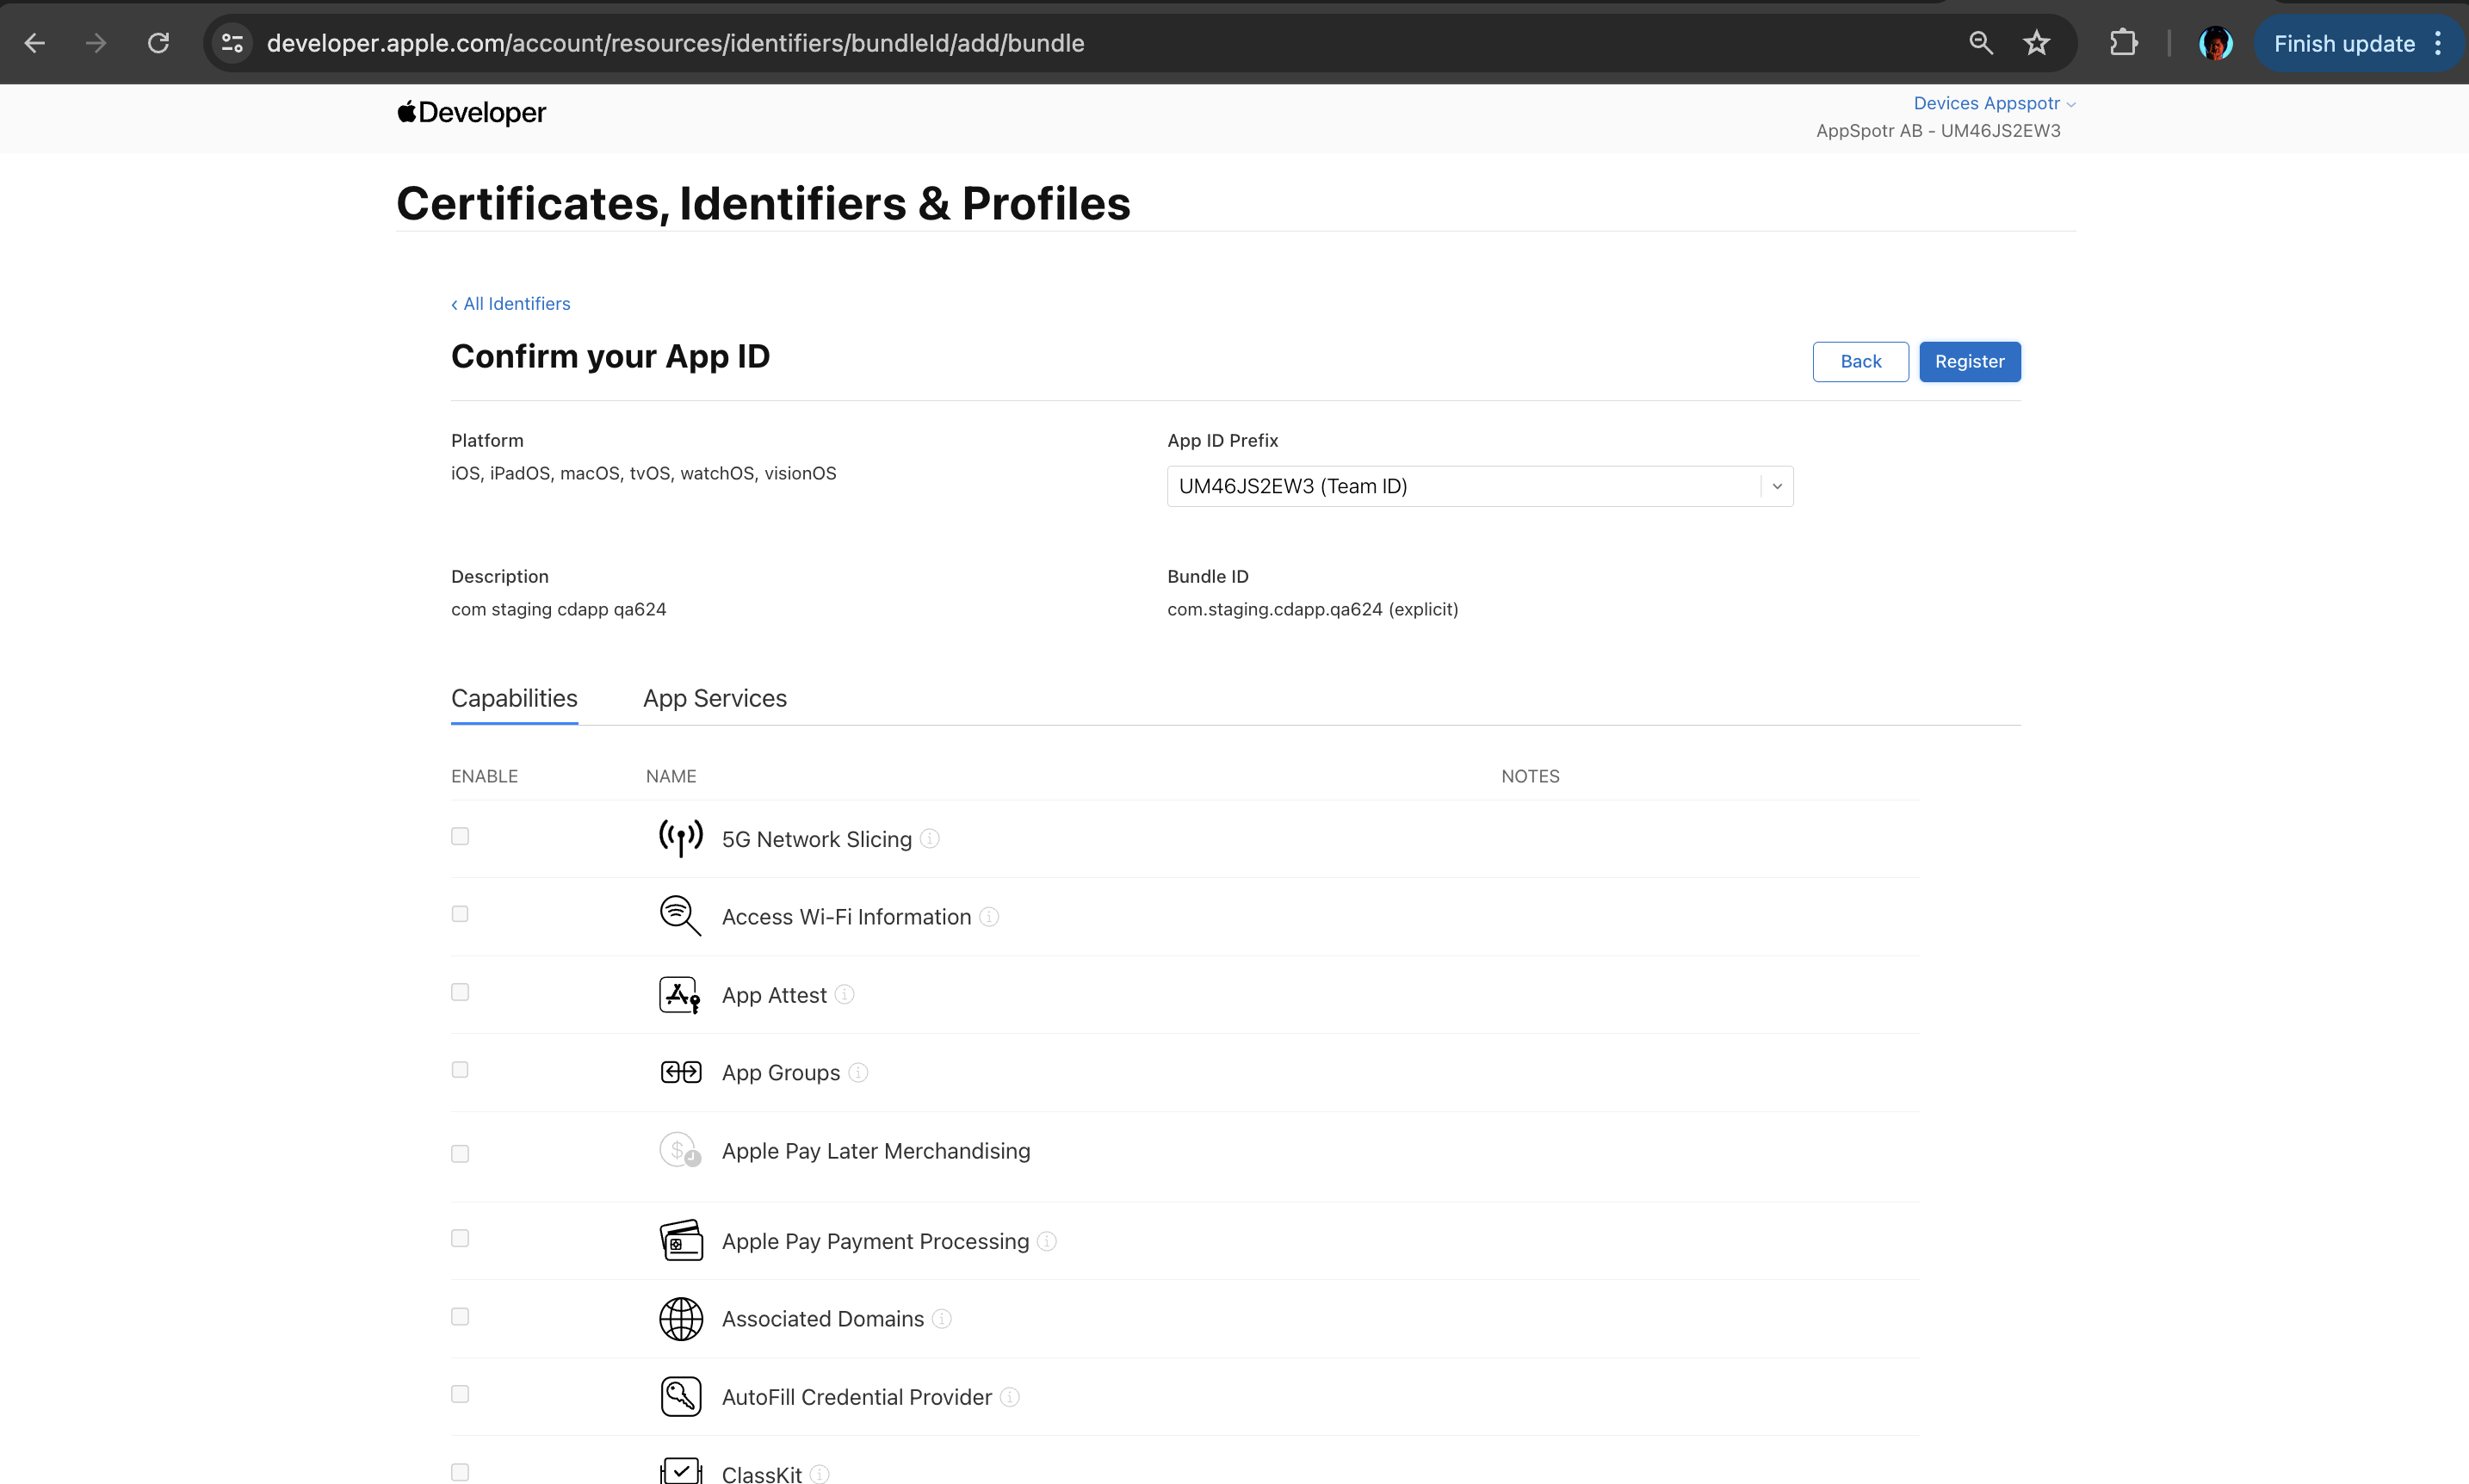
Task: Expand the Devices Appspotr account menu
Action: coord(1994,103)
